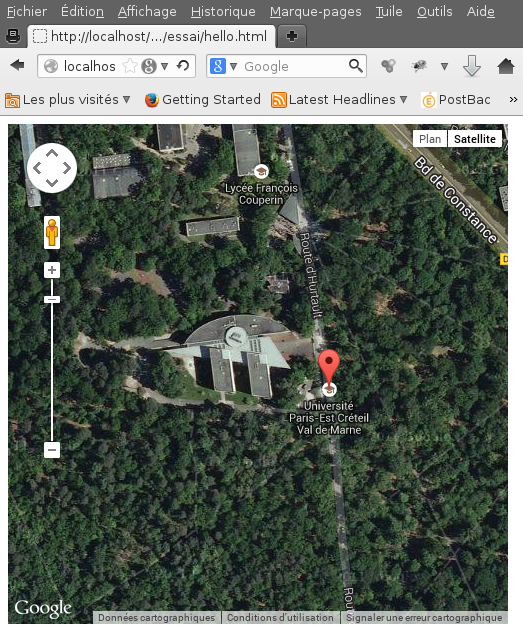Open a new tab with plus button
This screenshot has width=523, height=632.
pos(292,36)
